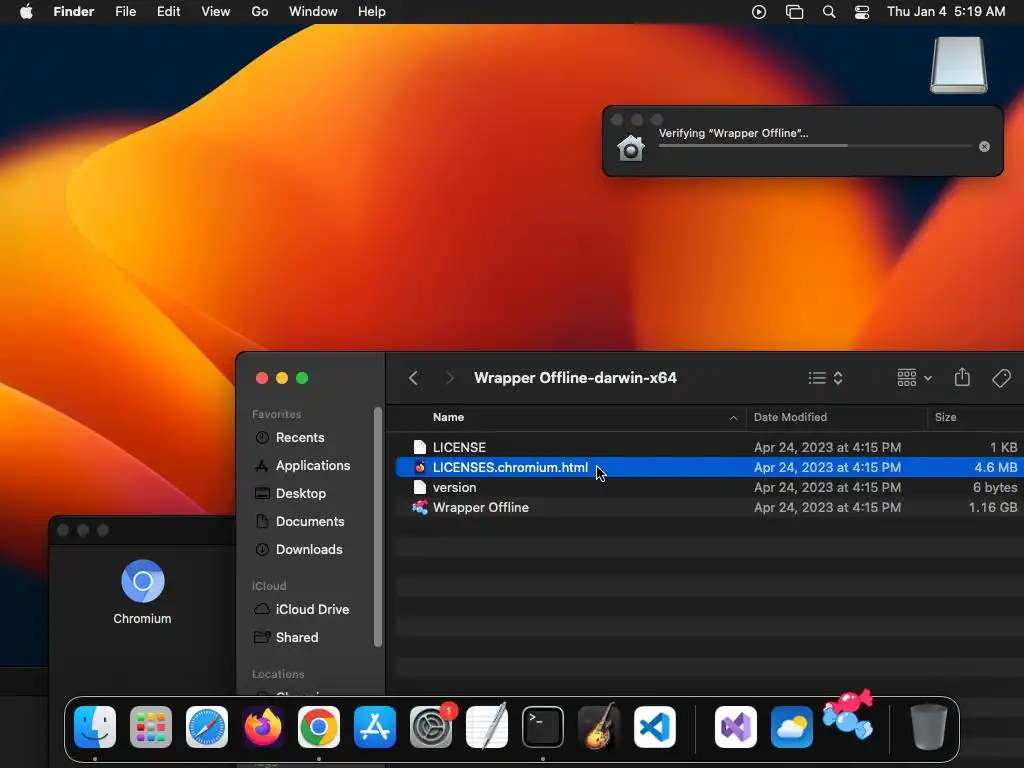This screenshot has height=768, width=1024.
Task: Open GarageBand from the Dock
Action: [x=599, y=727]
